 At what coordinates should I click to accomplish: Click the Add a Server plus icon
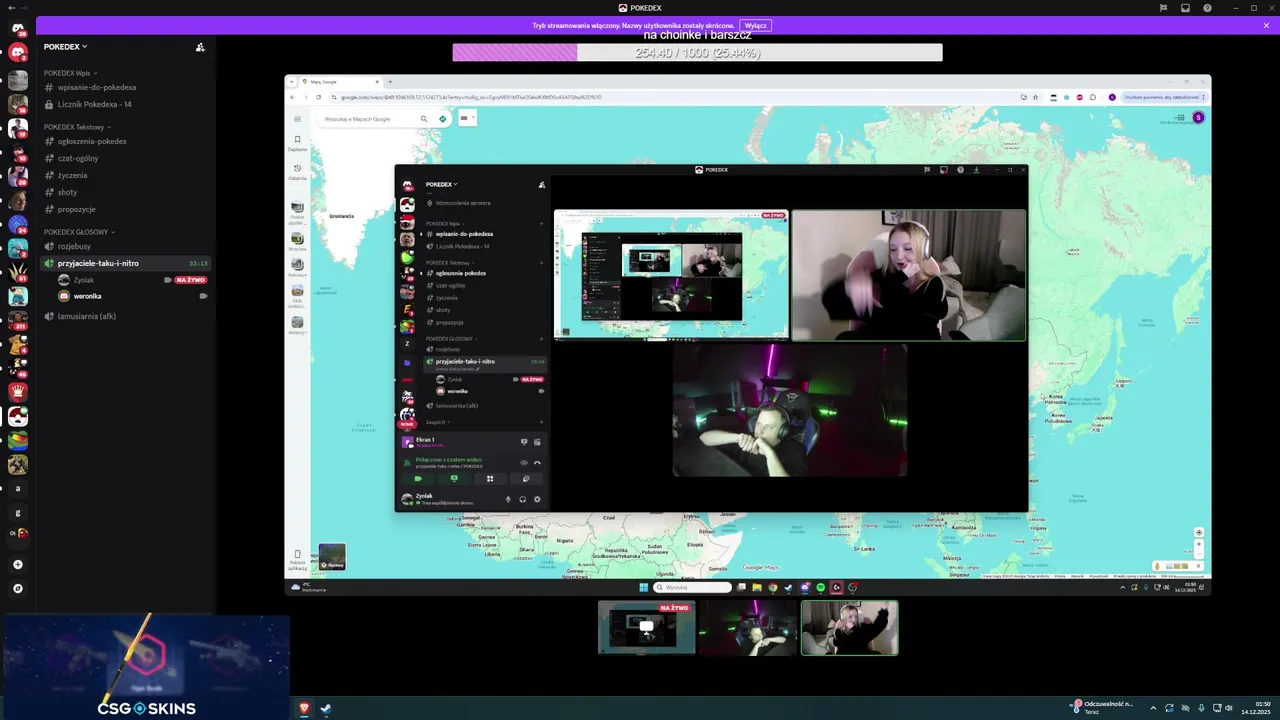(18, 564)
